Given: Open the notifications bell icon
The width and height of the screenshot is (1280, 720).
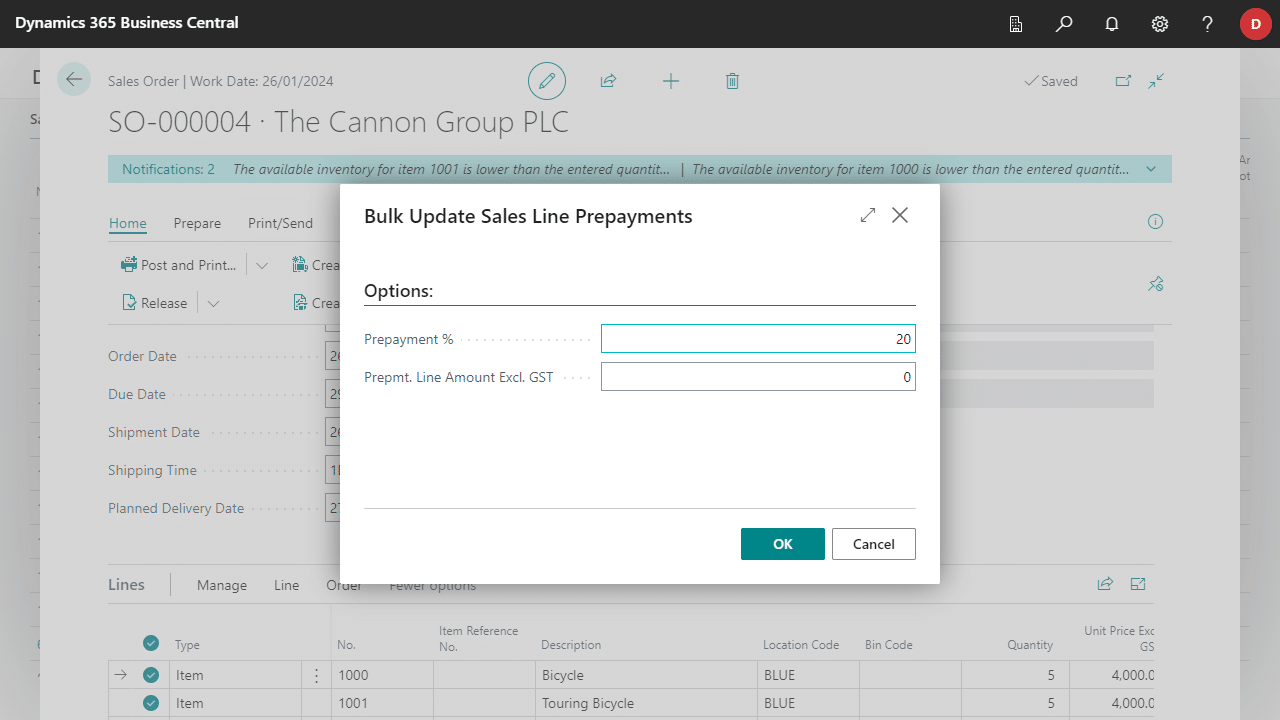Looking at the screenshot, I should (x=1112, y=24).
